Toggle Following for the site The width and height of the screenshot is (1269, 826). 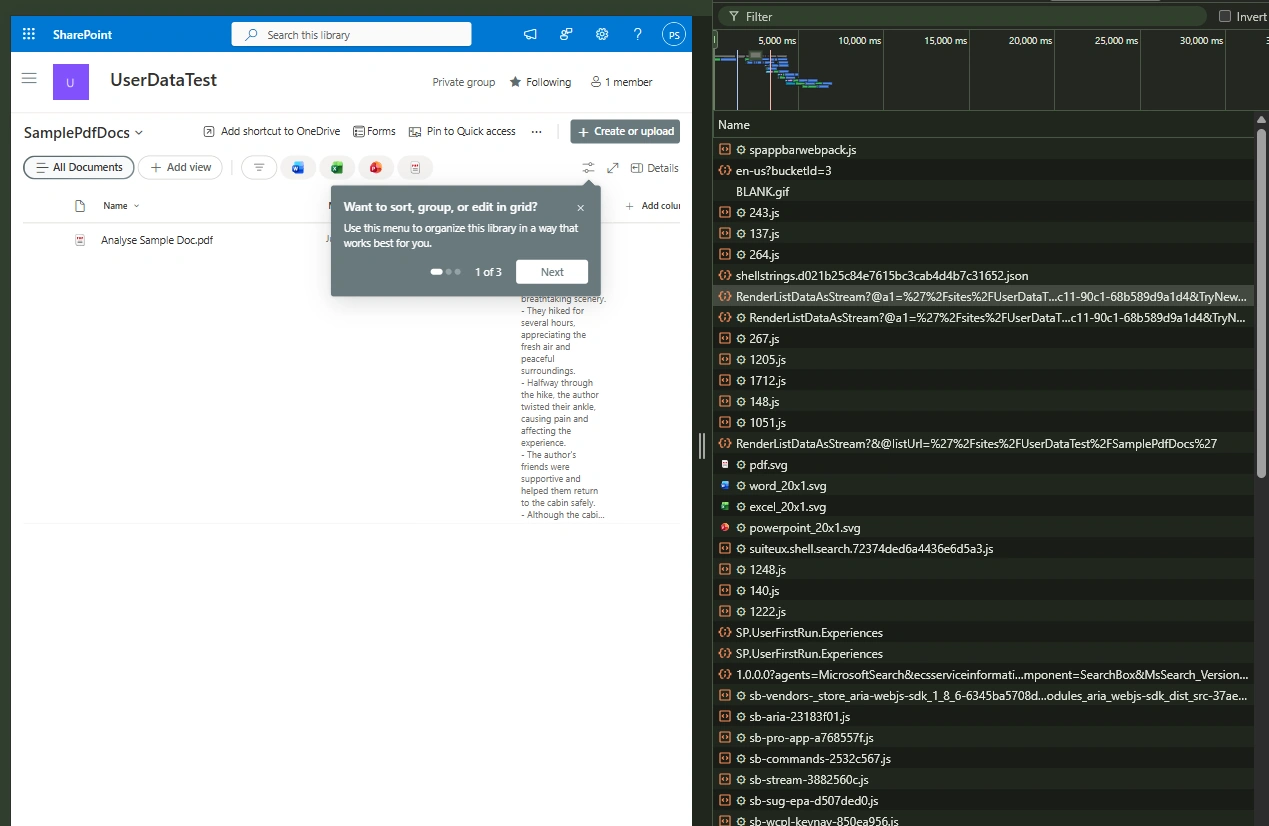point(540,82)
